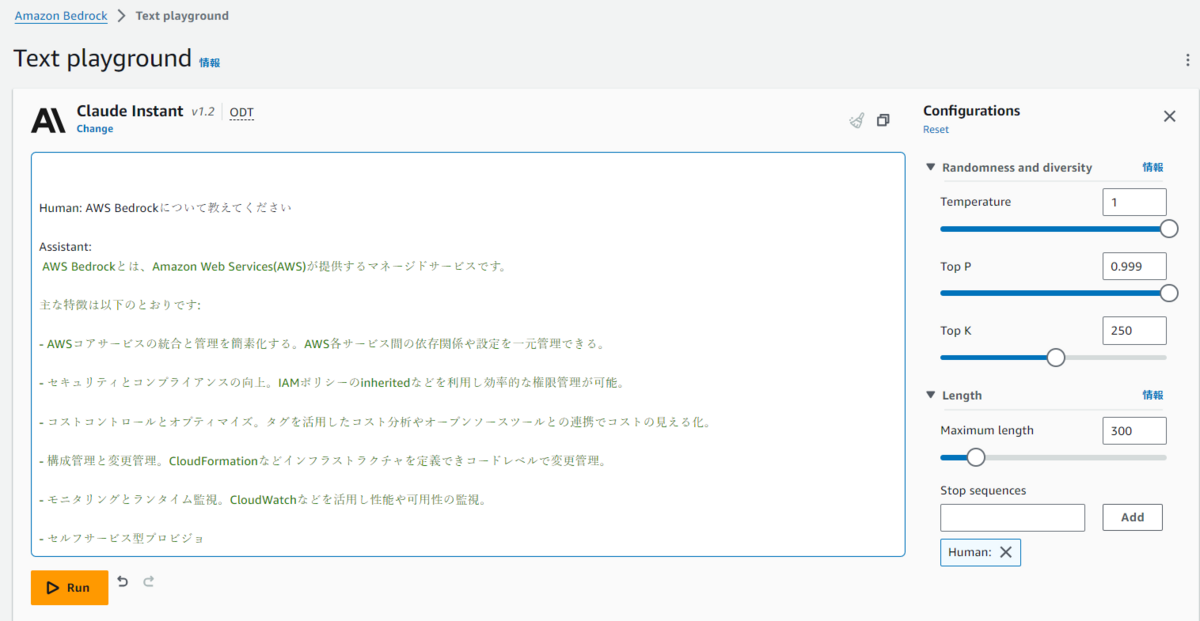Click the copy-to-clipboard icon next to the broom
Image resolution: width=1200 pixels, height=621 pixels.
click(x=883, y=120)
